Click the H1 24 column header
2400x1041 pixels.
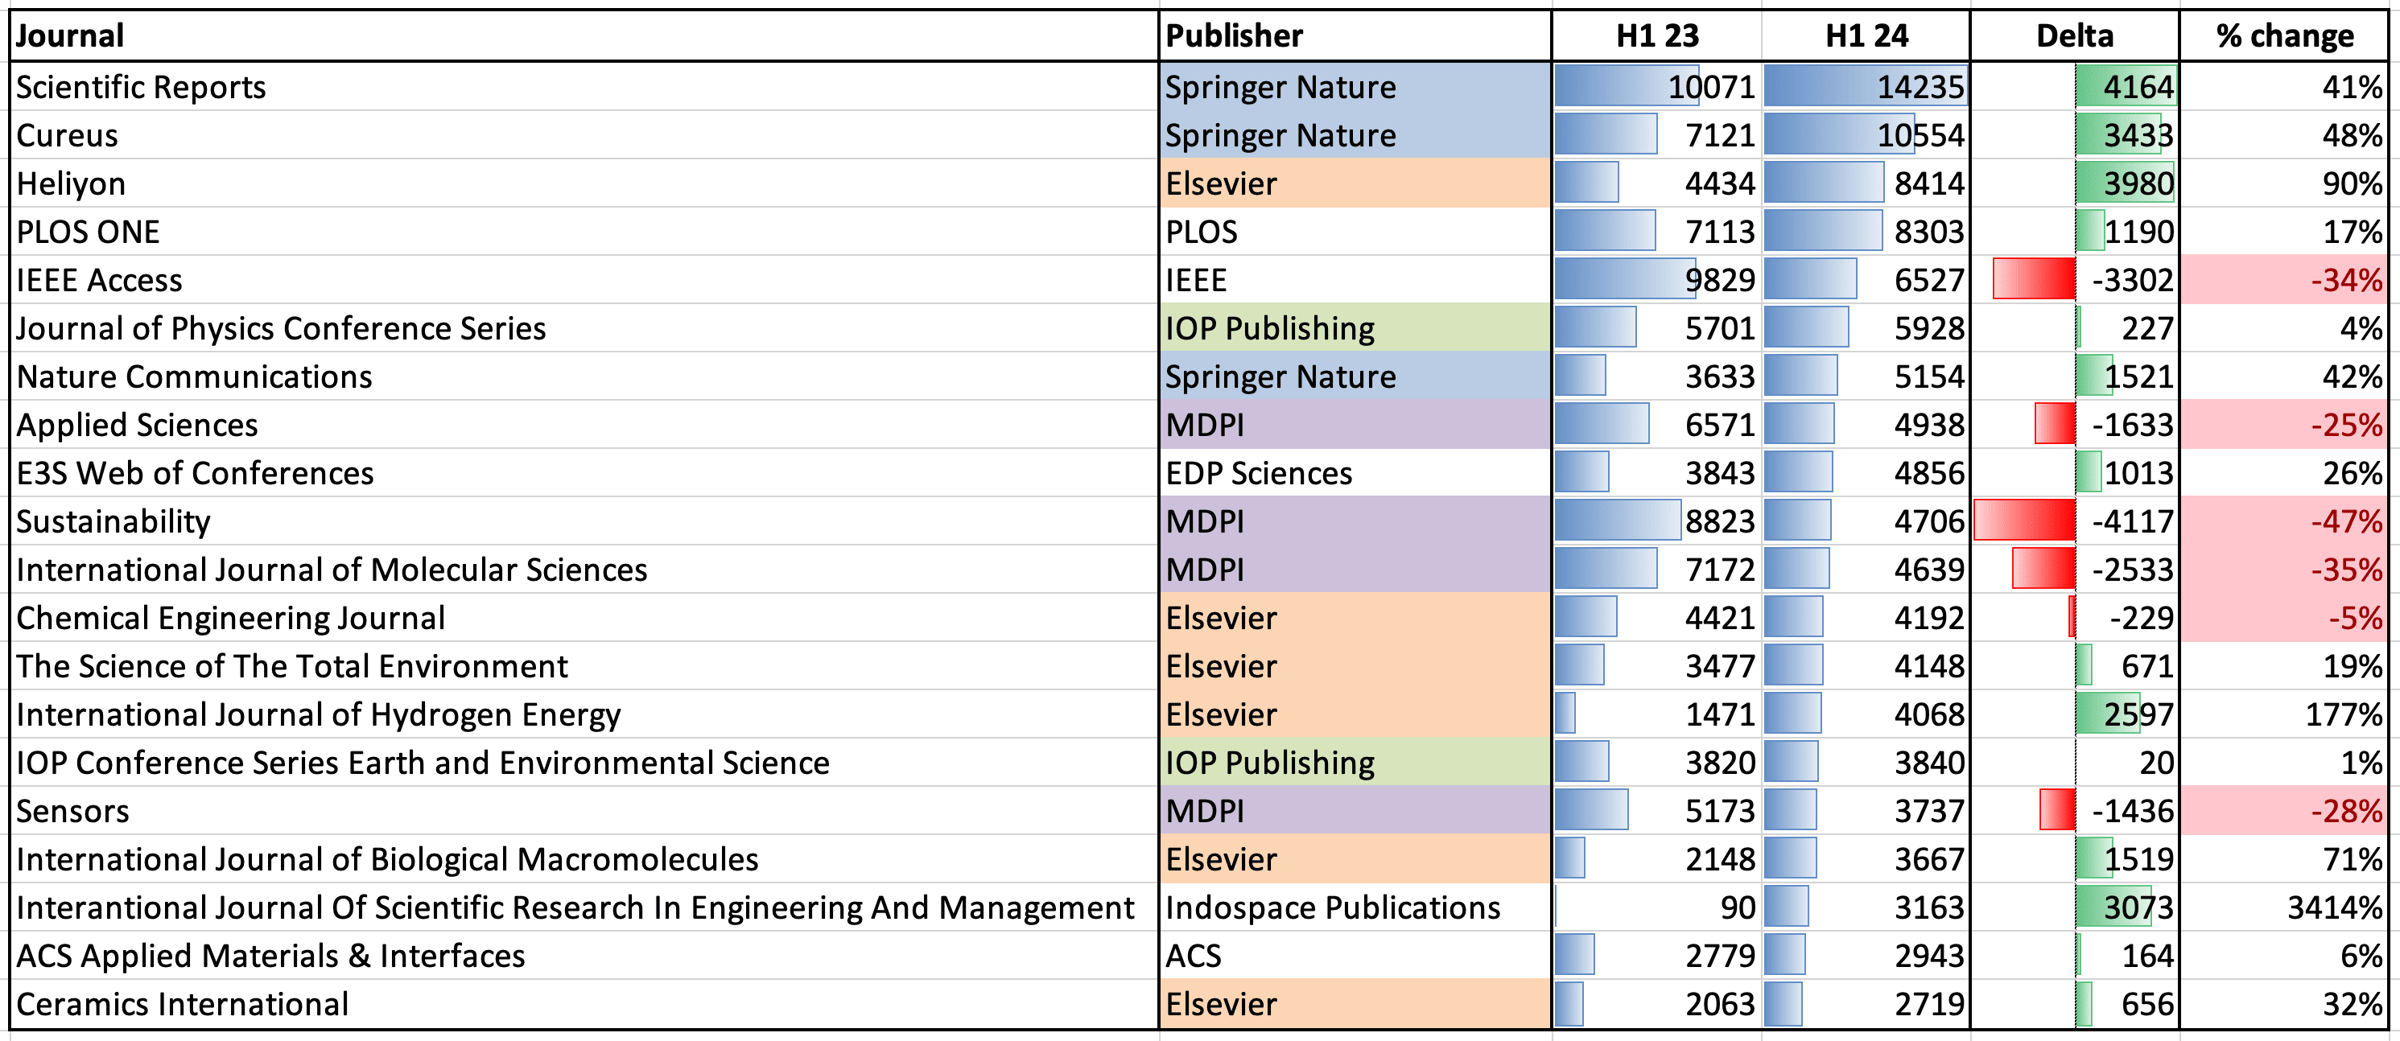click(x=1866, y=36)
